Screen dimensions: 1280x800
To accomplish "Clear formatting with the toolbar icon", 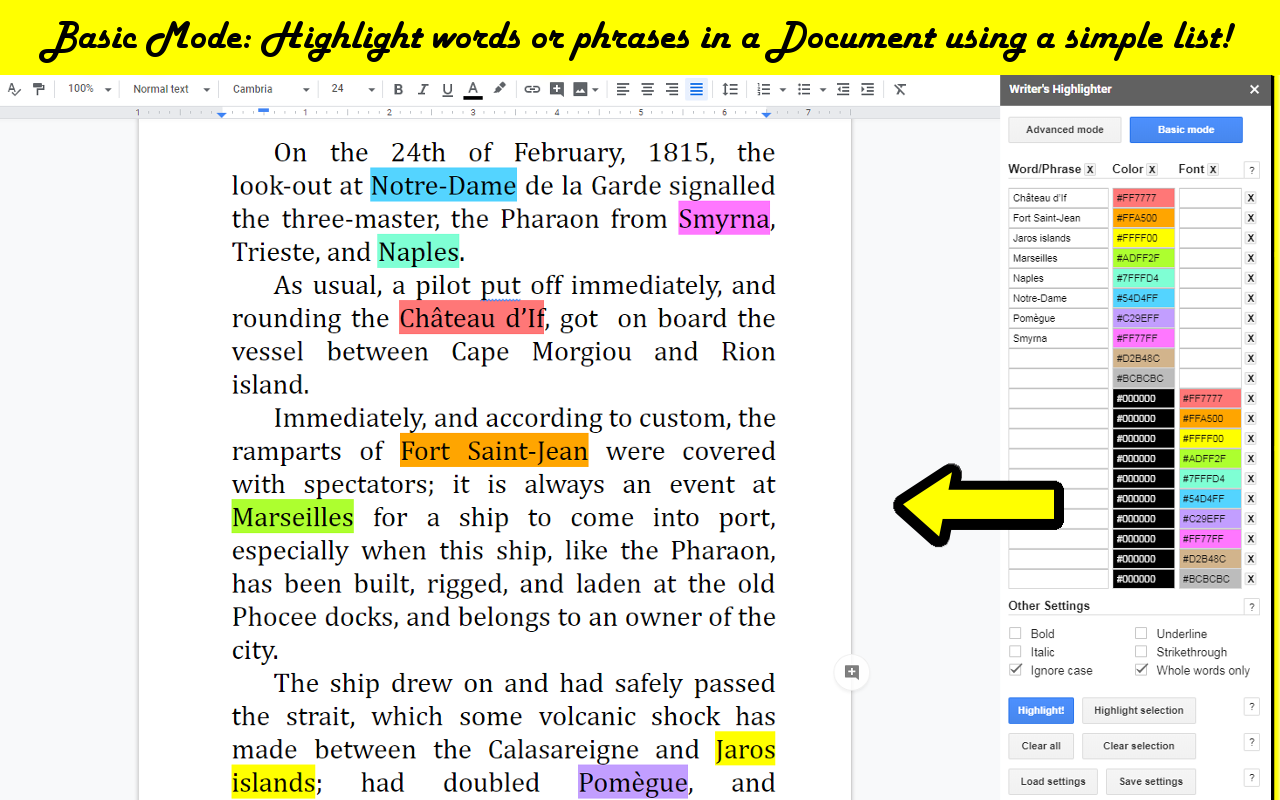I will tap(900, 89).
